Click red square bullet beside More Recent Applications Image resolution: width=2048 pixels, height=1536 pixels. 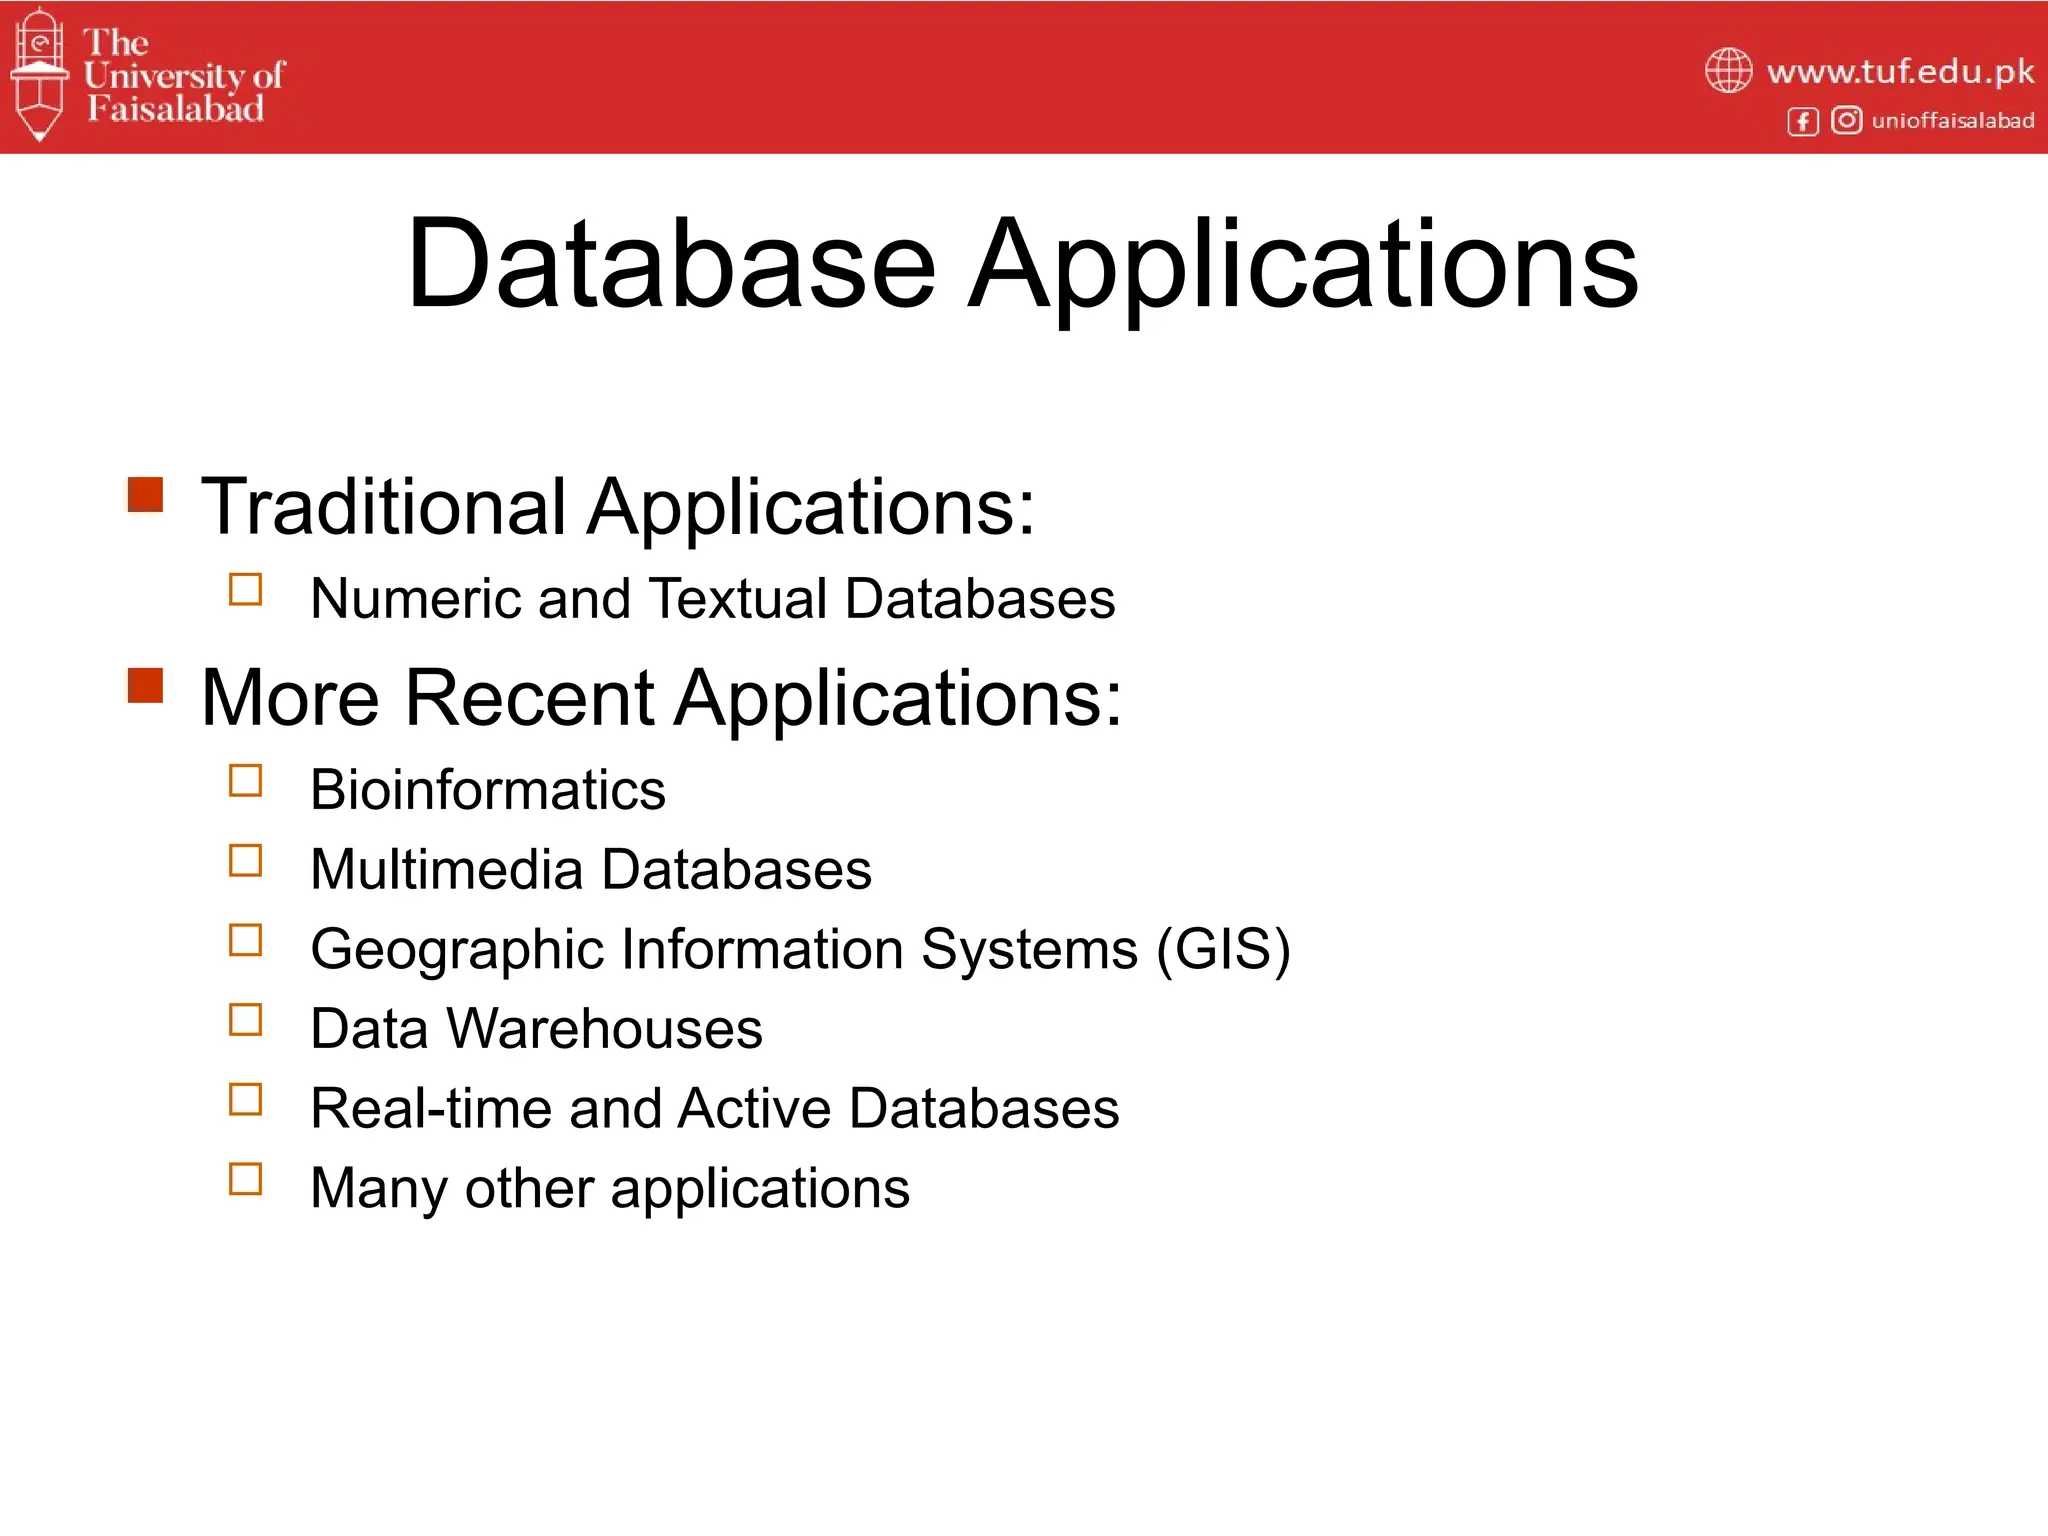point(146,686)
